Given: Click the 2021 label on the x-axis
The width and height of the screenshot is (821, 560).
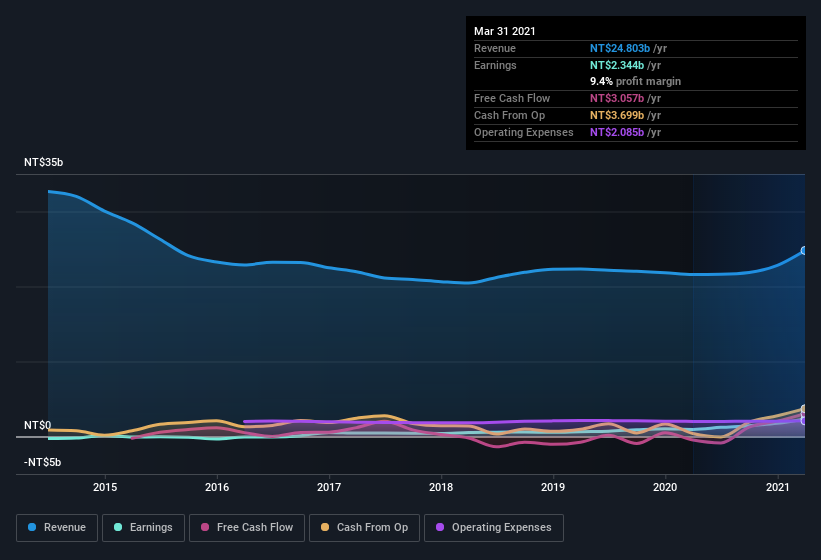Looking at the screenshot, I should (x=778, y=487).
